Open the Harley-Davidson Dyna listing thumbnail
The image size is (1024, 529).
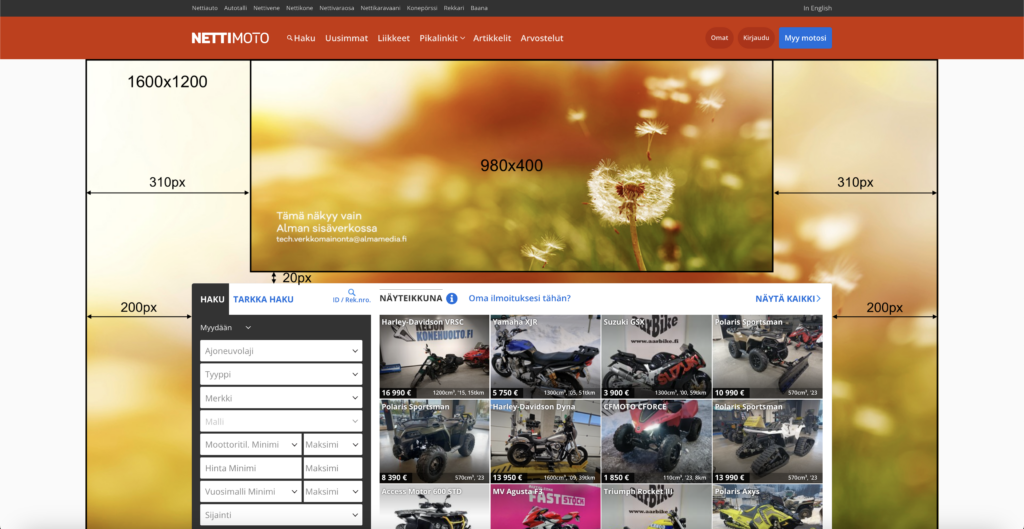pyautogui.click(x=545, y=441)
